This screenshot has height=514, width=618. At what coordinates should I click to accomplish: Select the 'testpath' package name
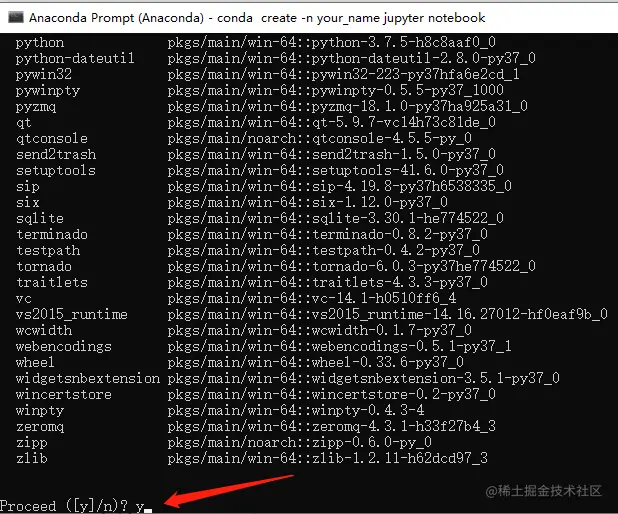coord(48,251)
